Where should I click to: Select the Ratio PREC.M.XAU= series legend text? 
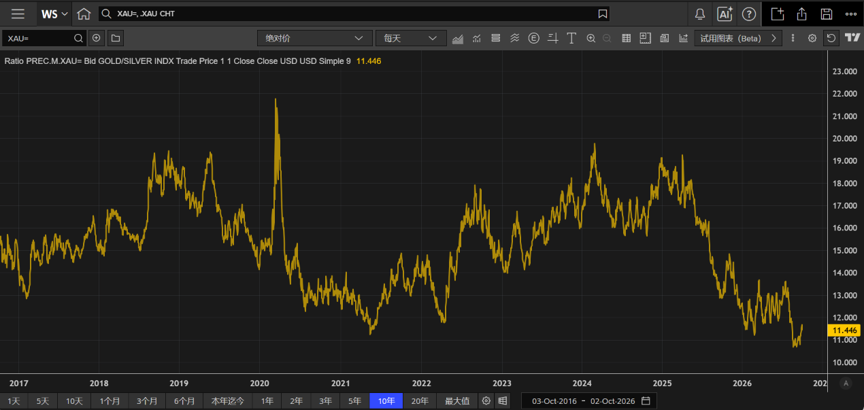point(177,61)
